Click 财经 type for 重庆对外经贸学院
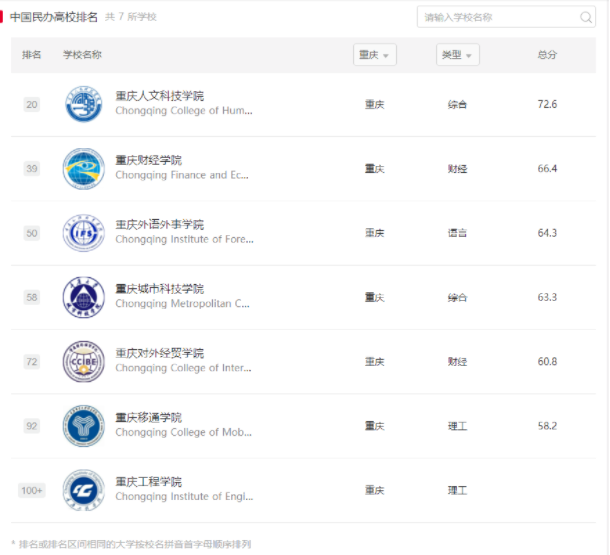The width and height of the screenshot is (610, 555). click(x=457, y=362)
